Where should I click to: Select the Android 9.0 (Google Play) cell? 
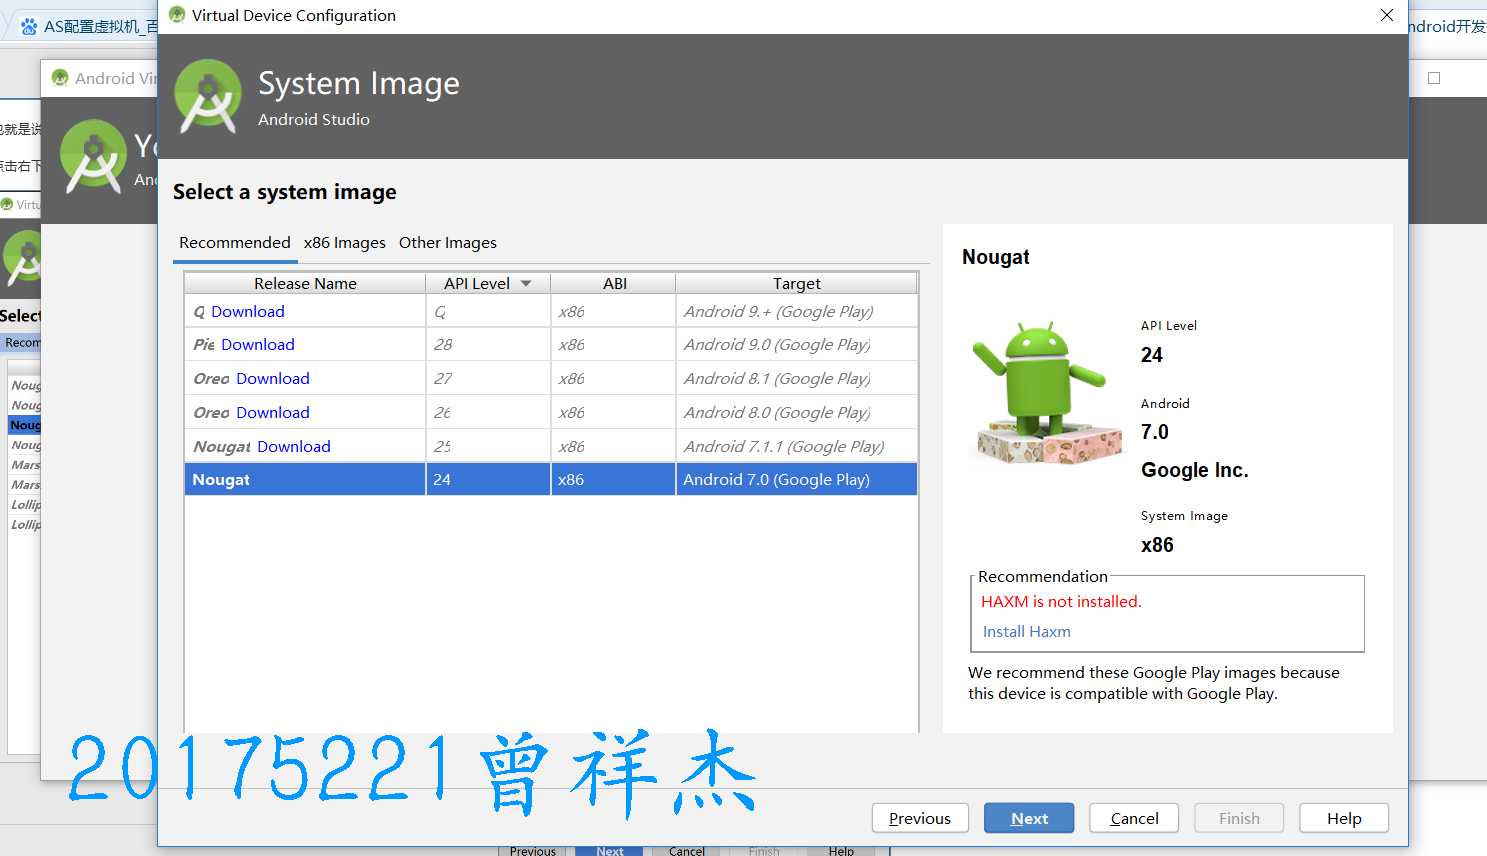point(796,345)
